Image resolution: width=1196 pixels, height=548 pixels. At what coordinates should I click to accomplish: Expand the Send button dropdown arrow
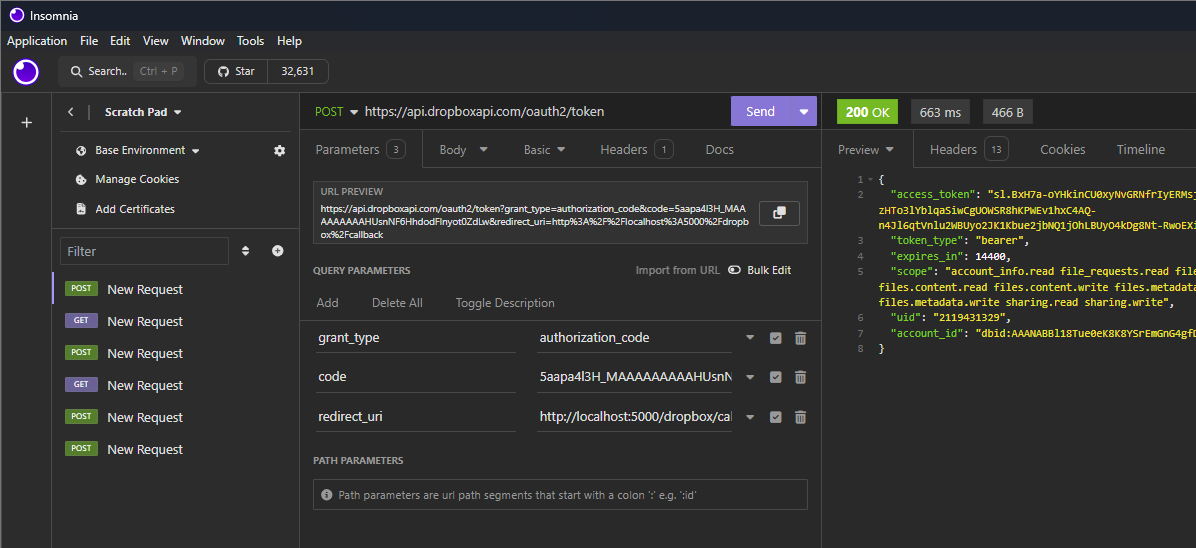[803, 112]
